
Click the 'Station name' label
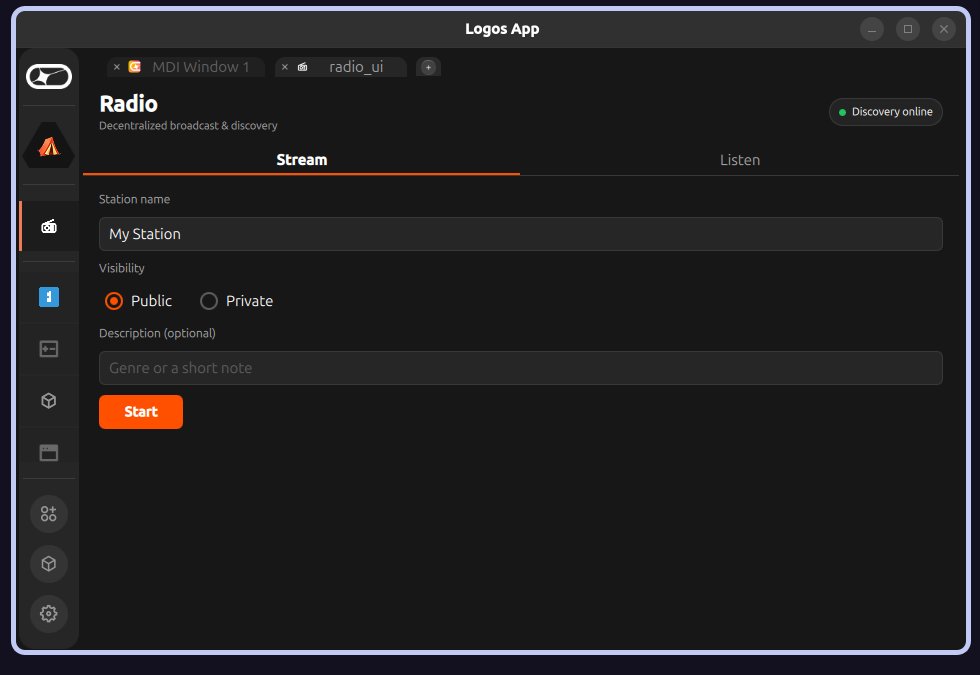pos(134,199)
